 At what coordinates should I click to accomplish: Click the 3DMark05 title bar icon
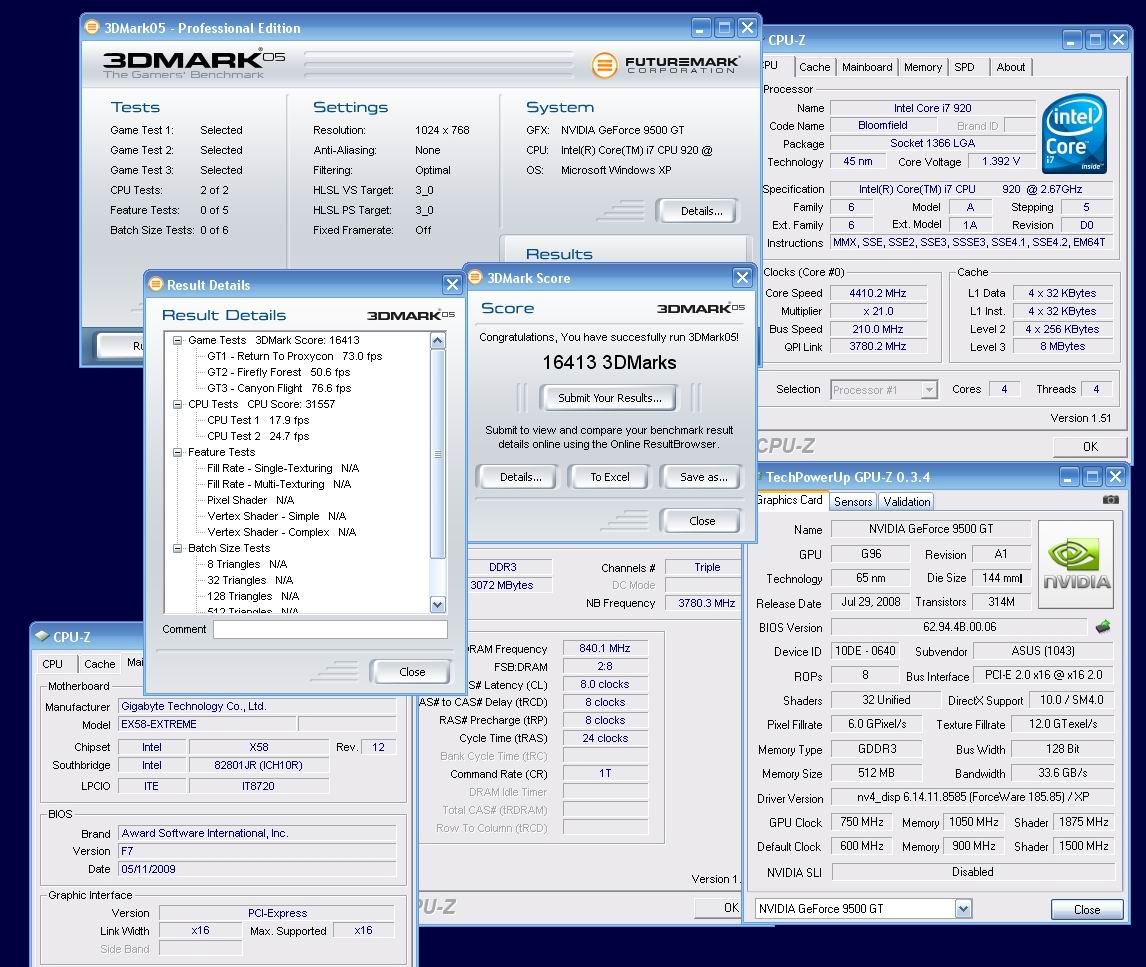(x=92, y=28)
